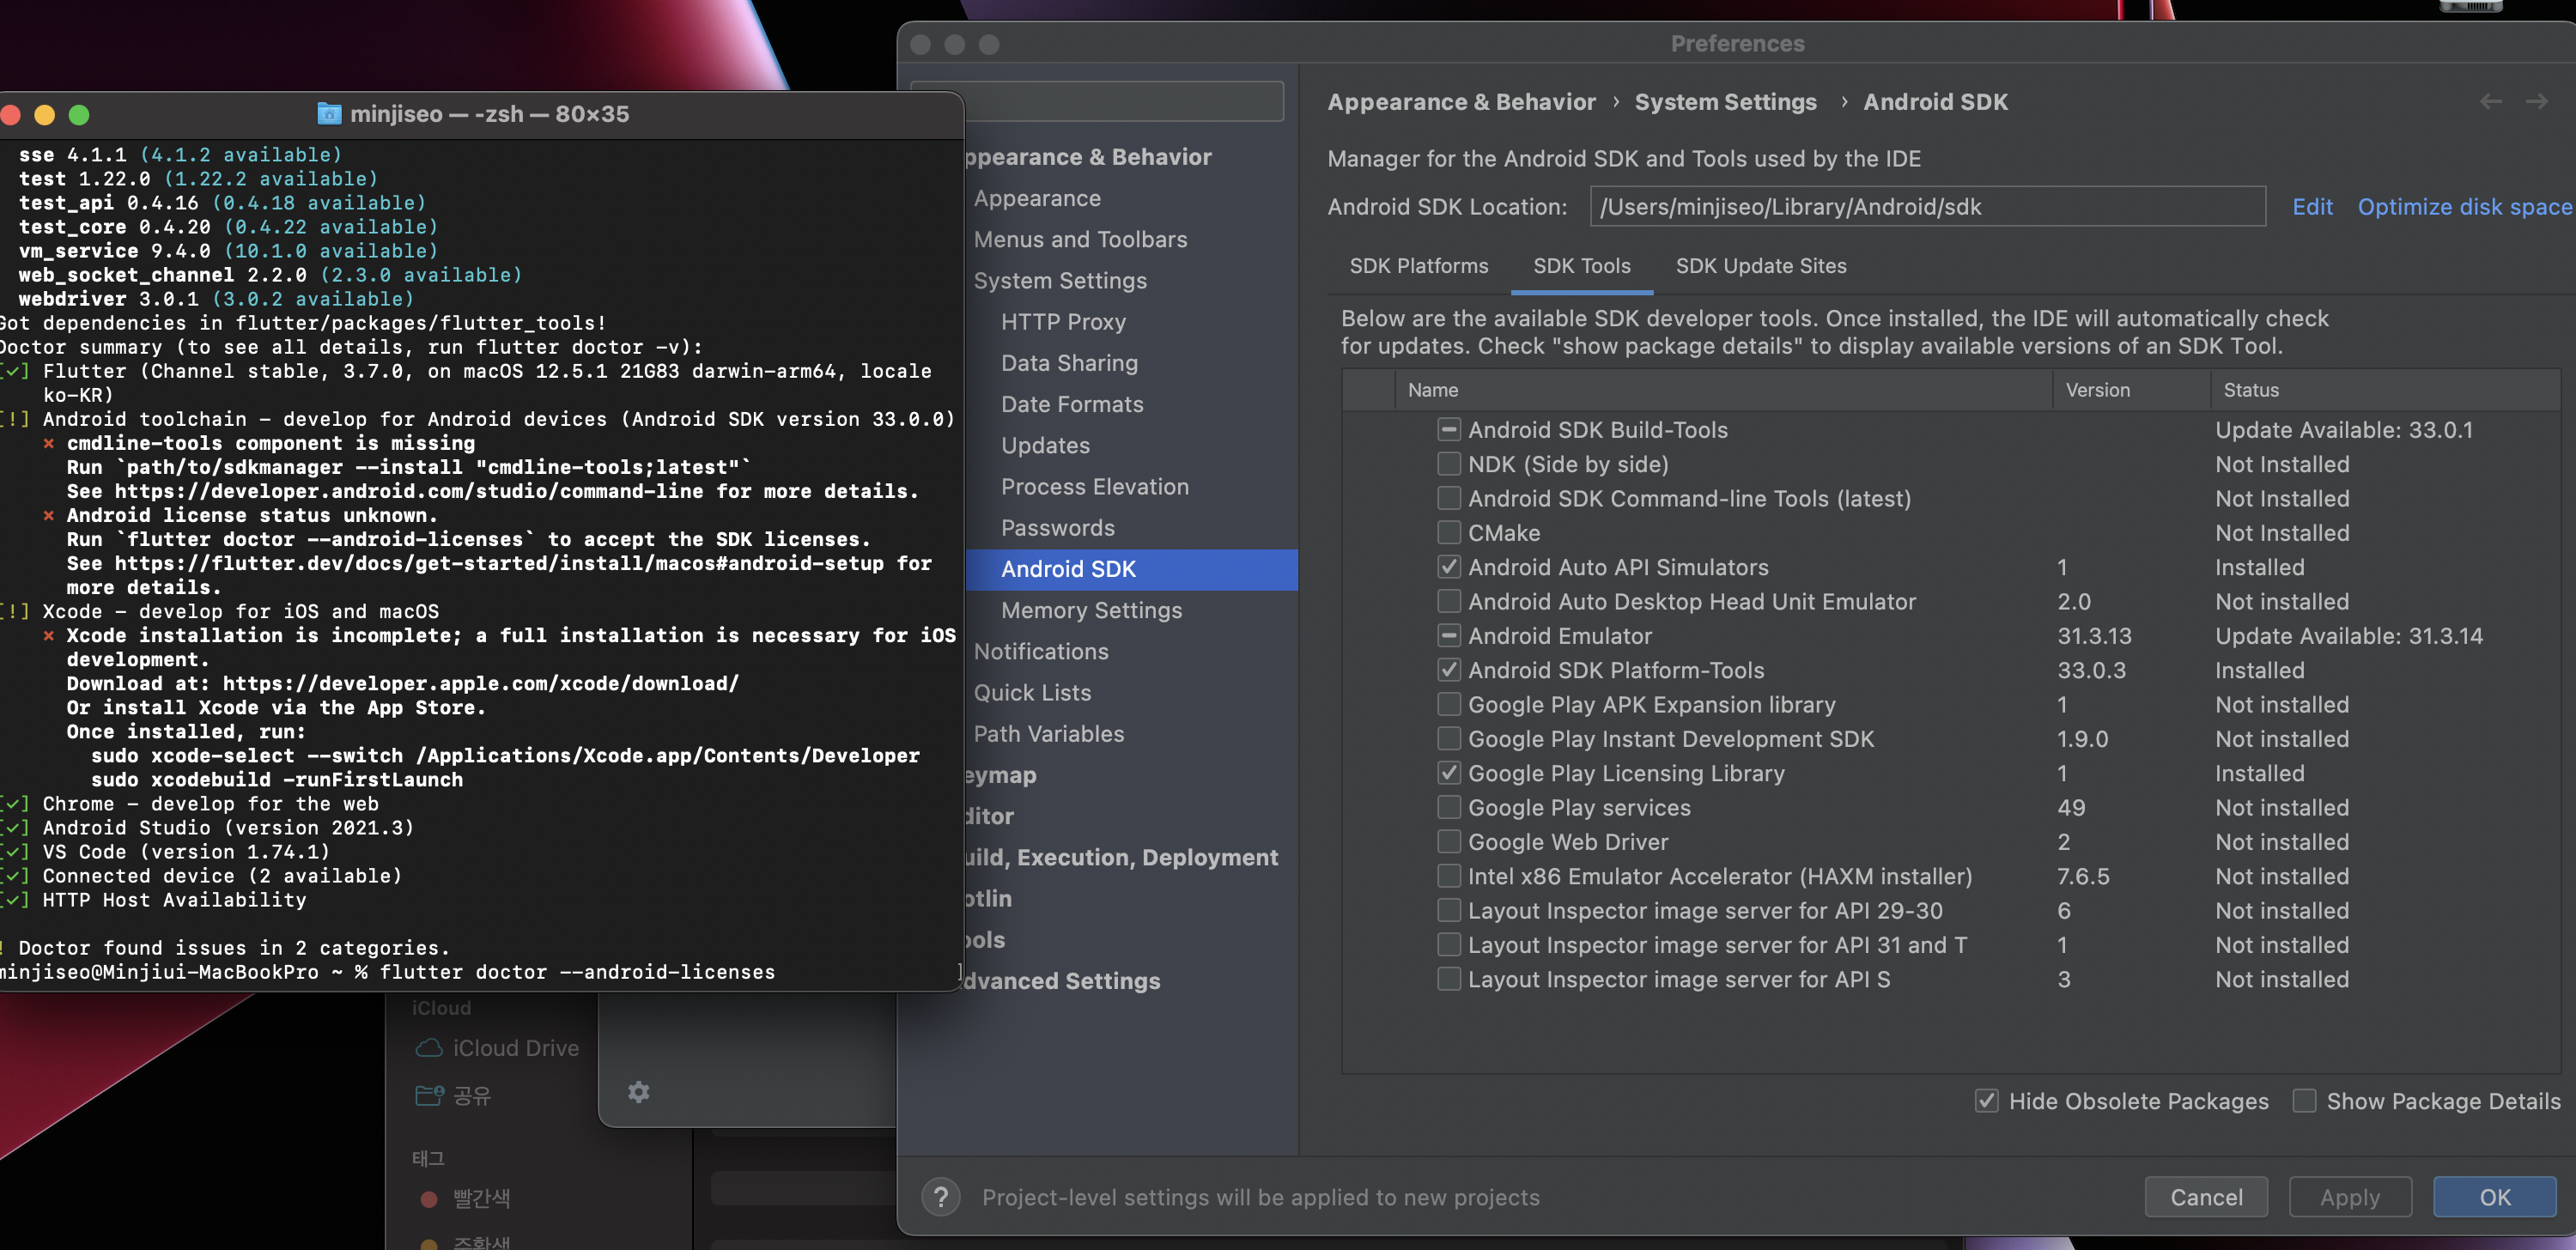Viewport: 2576px width, 1250px height.
Task: Open the HTTP Proxy settings page
Action: 1063,322
